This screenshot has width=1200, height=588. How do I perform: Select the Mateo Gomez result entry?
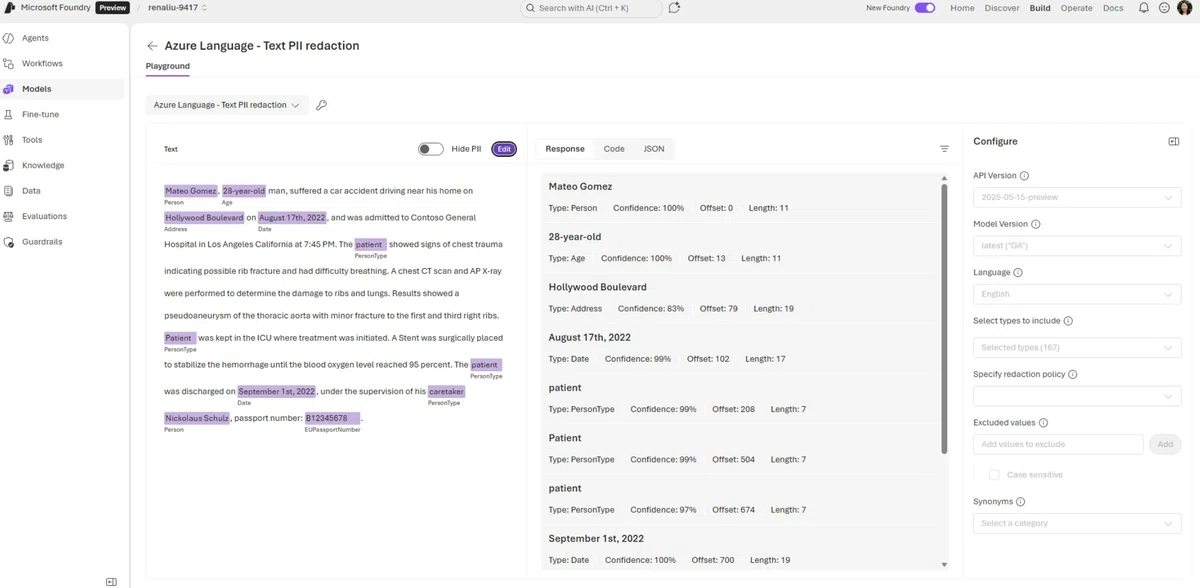pyautogui.click(x=740, y=197)
